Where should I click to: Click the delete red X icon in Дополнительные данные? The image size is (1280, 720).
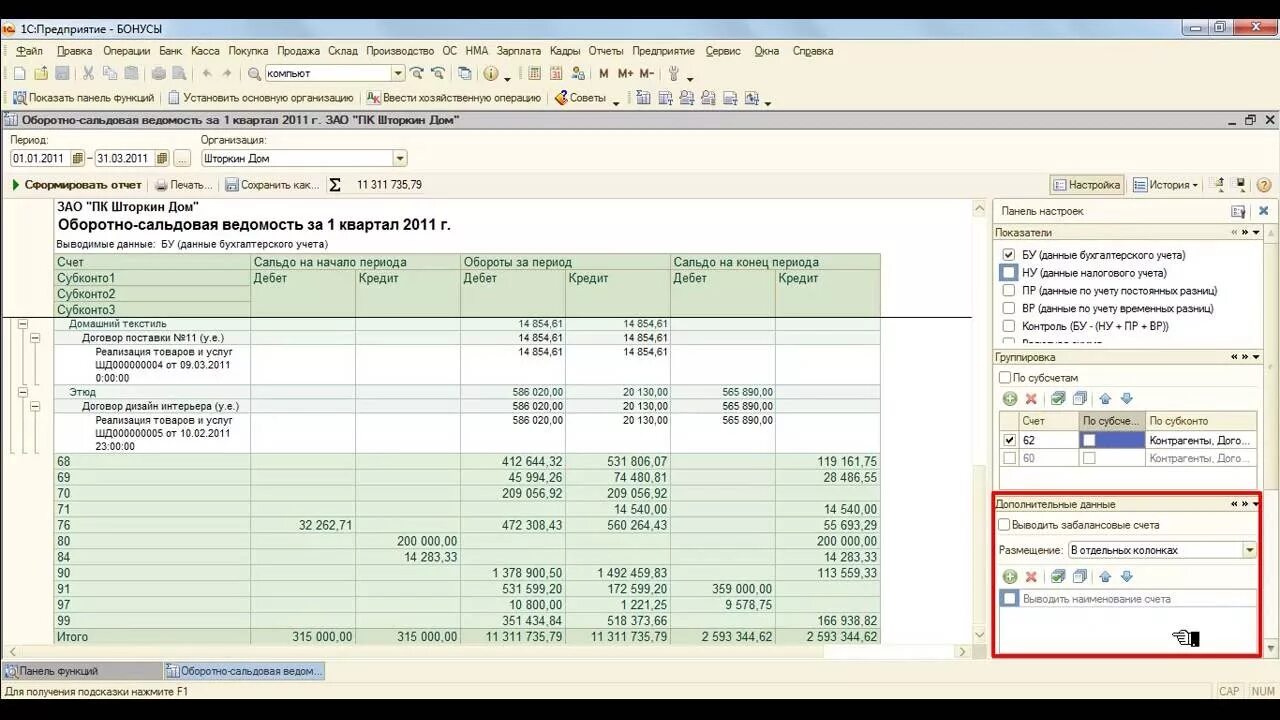pyautogui.click(x=1031, y=577)
